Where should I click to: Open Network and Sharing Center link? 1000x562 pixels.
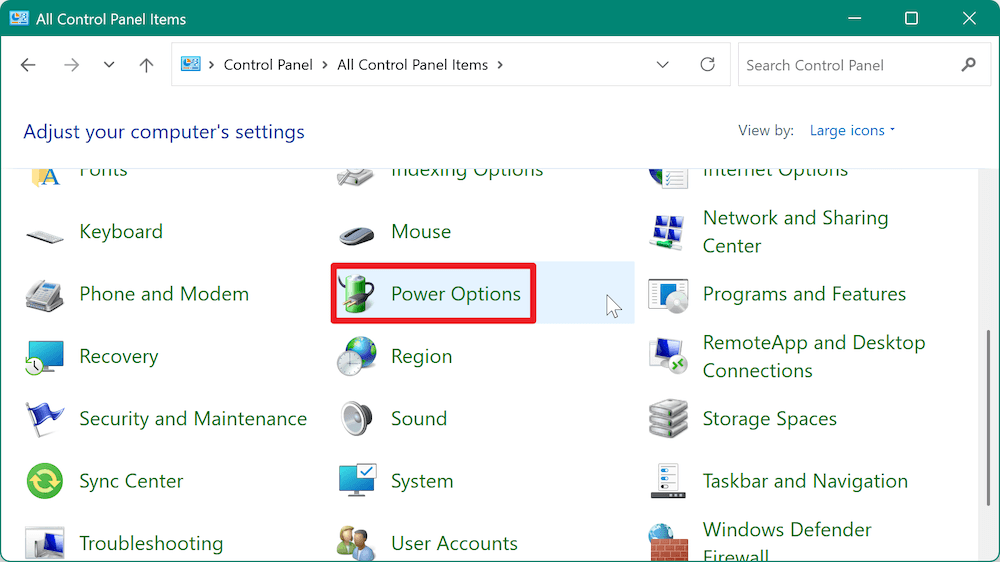[795, 232]
